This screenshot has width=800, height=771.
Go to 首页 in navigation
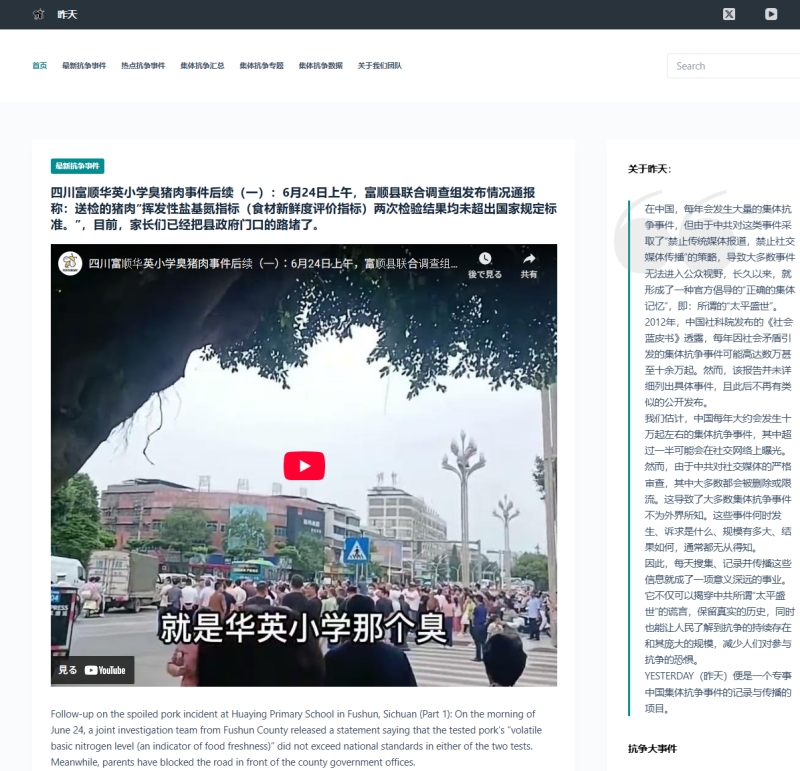point(39,66)
